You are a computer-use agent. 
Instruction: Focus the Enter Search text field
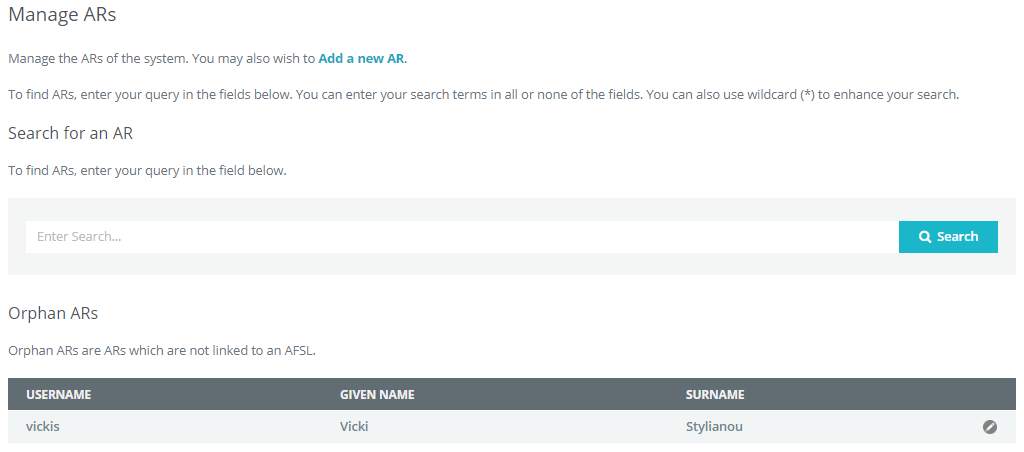click(x=462, y=237)
